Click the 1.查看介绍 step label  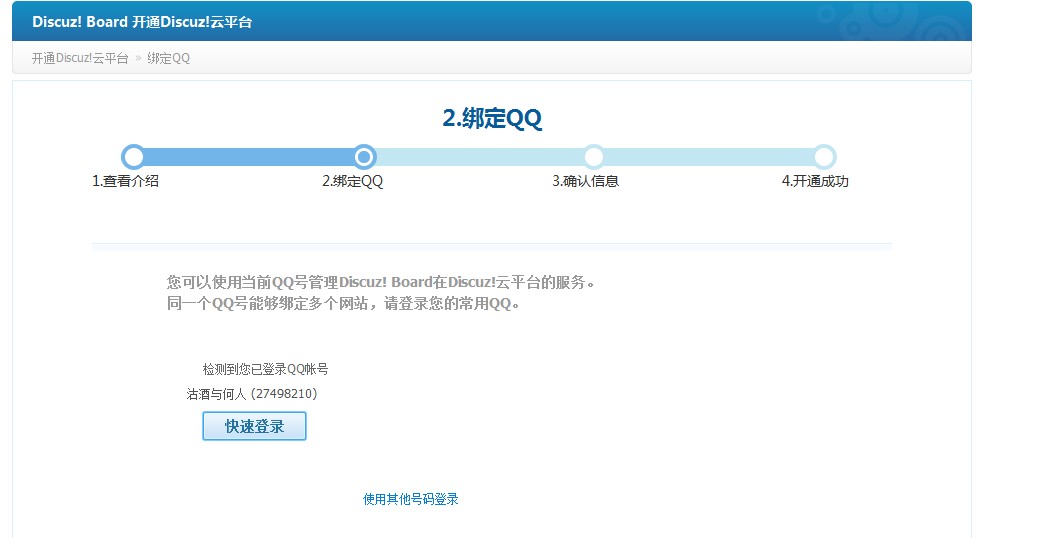(126, 181)
